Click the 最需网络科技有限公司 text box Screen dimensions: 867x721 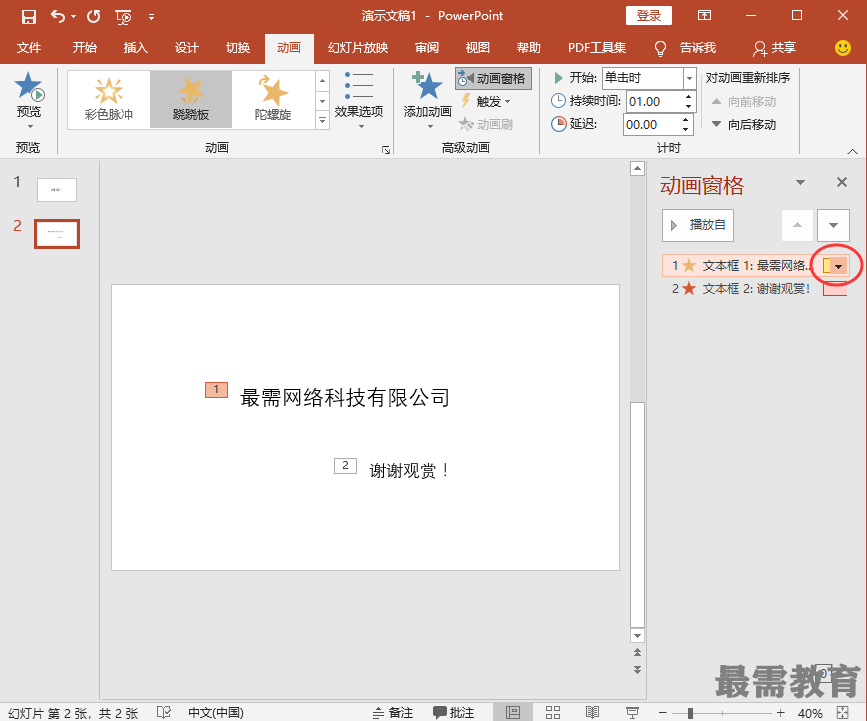(x=345, y=398)
